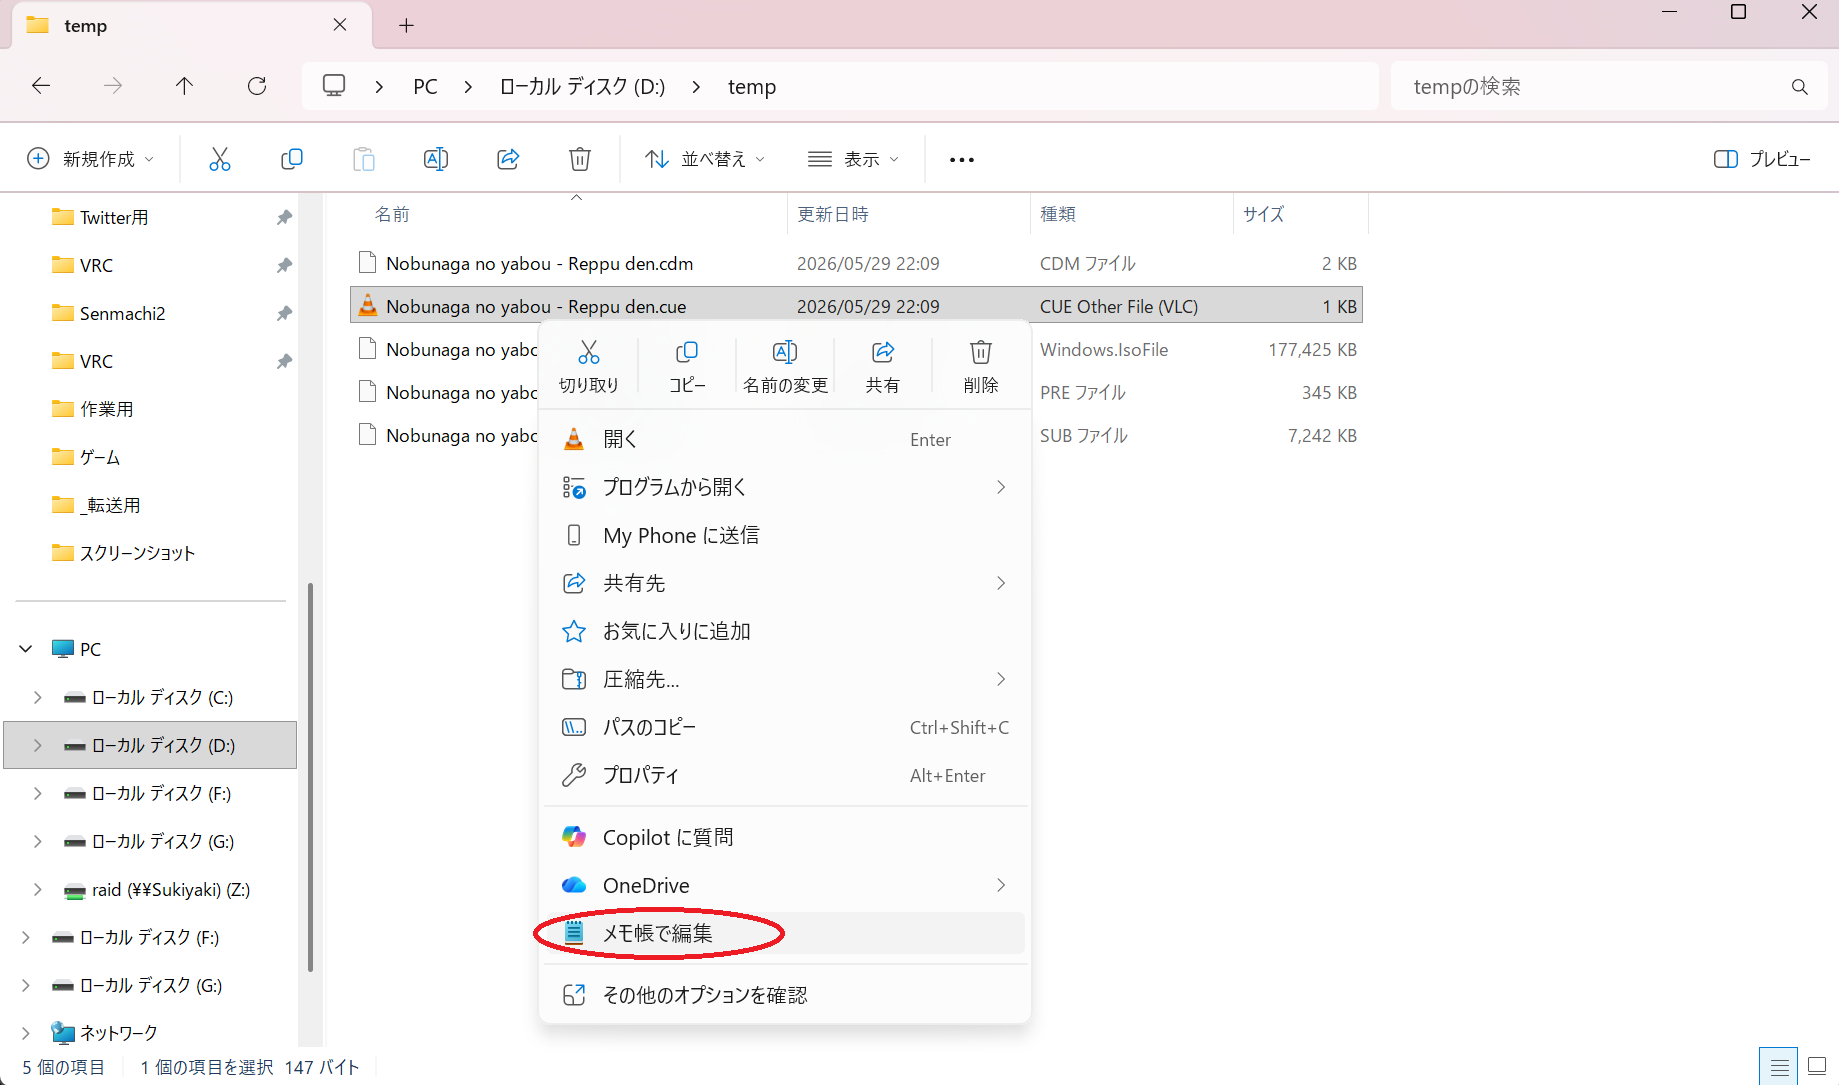Open the プログラムから開く submenu
Viewport: 1839px width, 1085px height.
pos(784,487)
